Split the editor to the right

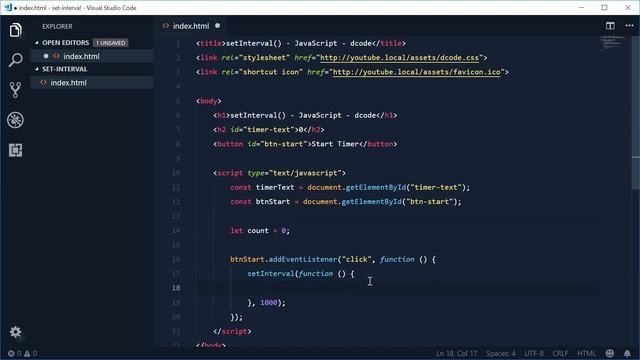click(610, 26)
